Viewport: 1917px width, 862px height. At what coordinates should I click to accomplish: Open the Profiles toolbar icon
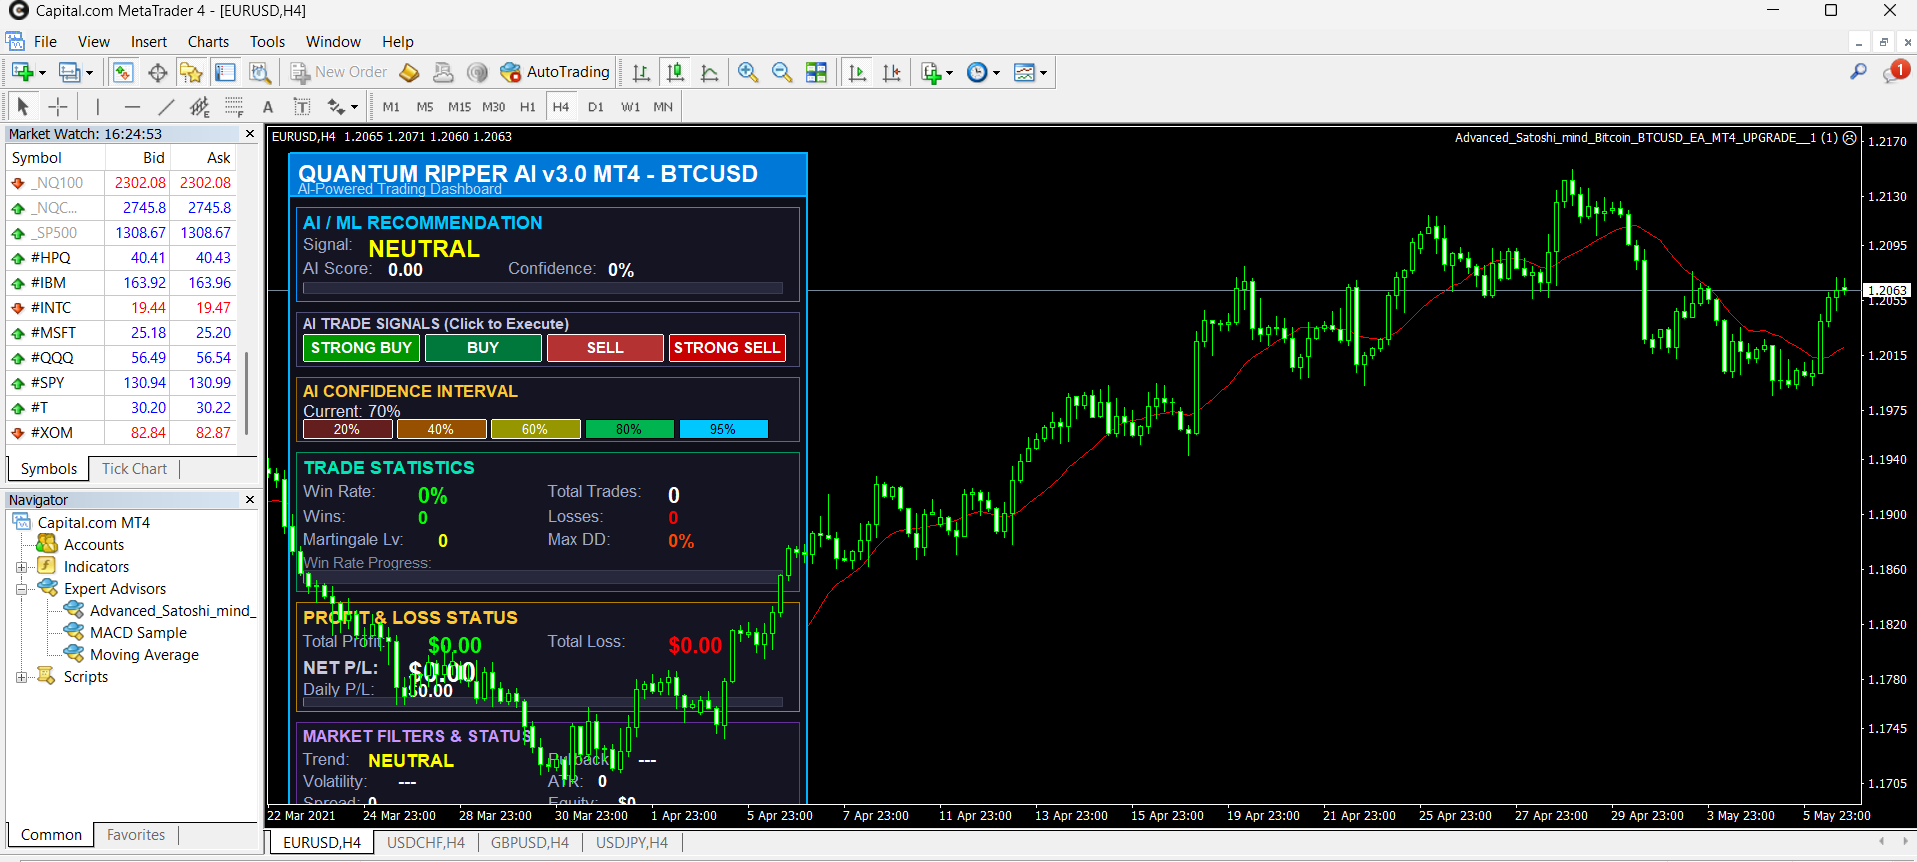tap(69, 72)
